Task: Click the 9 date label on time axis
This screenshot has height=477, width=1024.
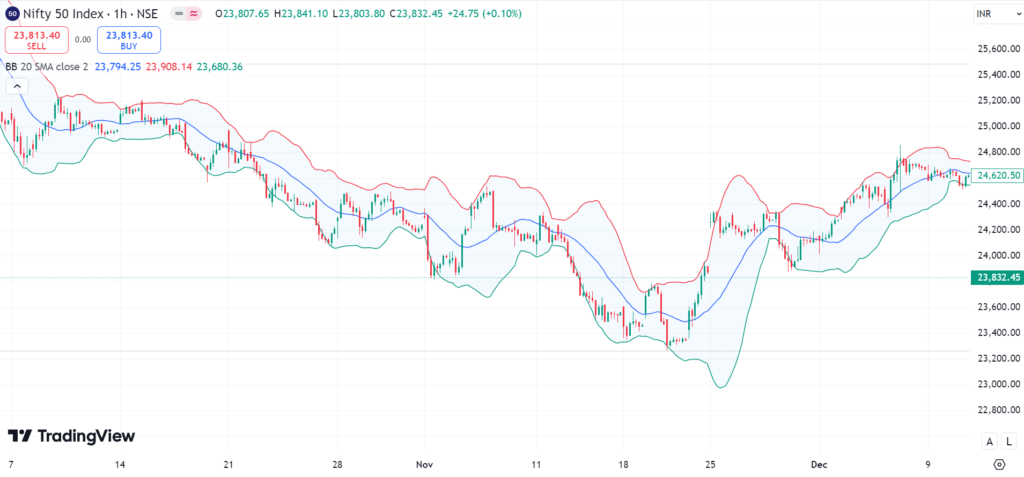Action: click(929, 465)
